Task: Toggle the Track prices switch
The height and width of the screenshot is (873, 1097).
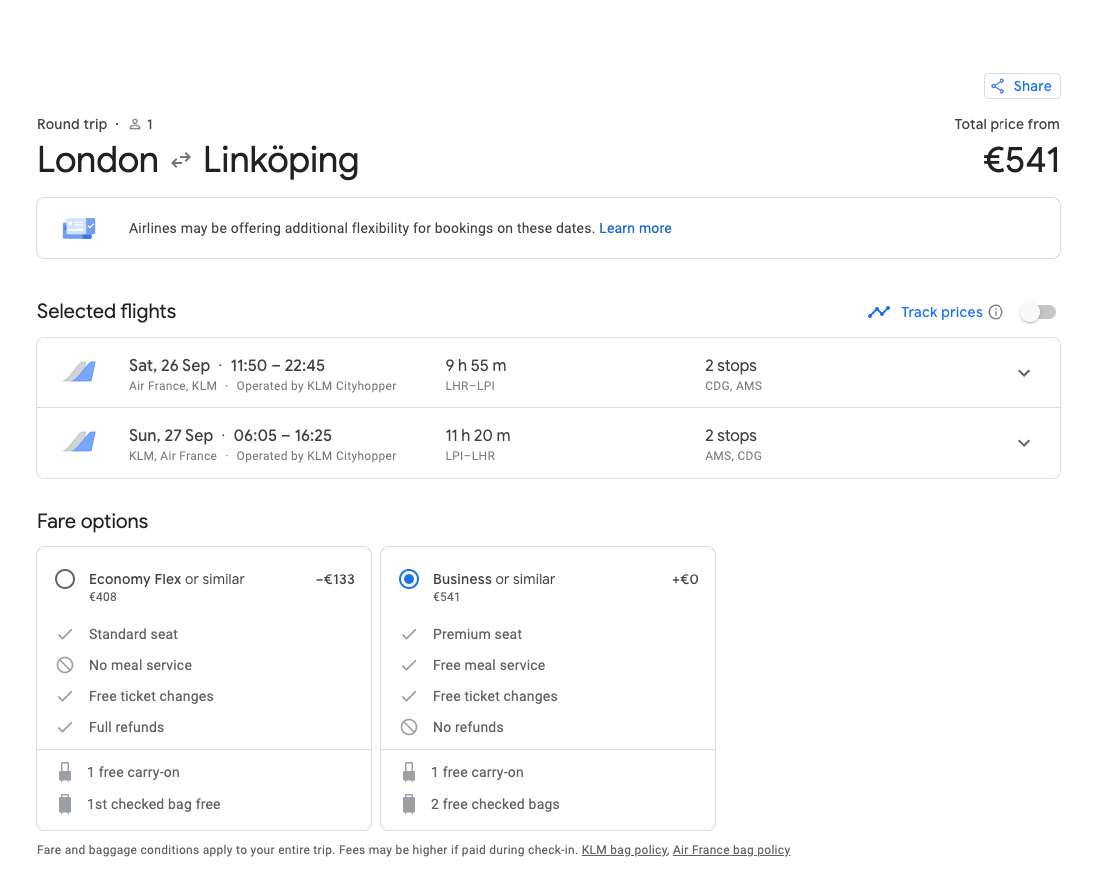Action: (1038, 312)
